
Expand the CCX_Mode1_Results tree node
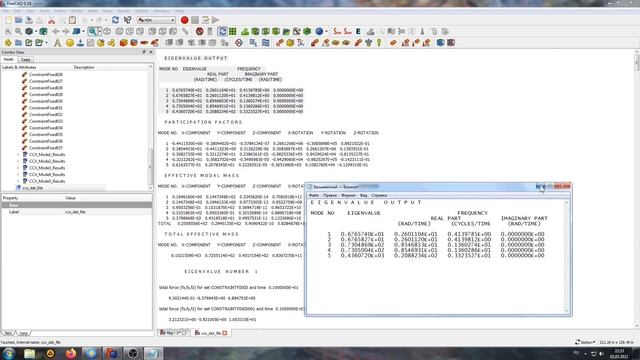[18, 155]
